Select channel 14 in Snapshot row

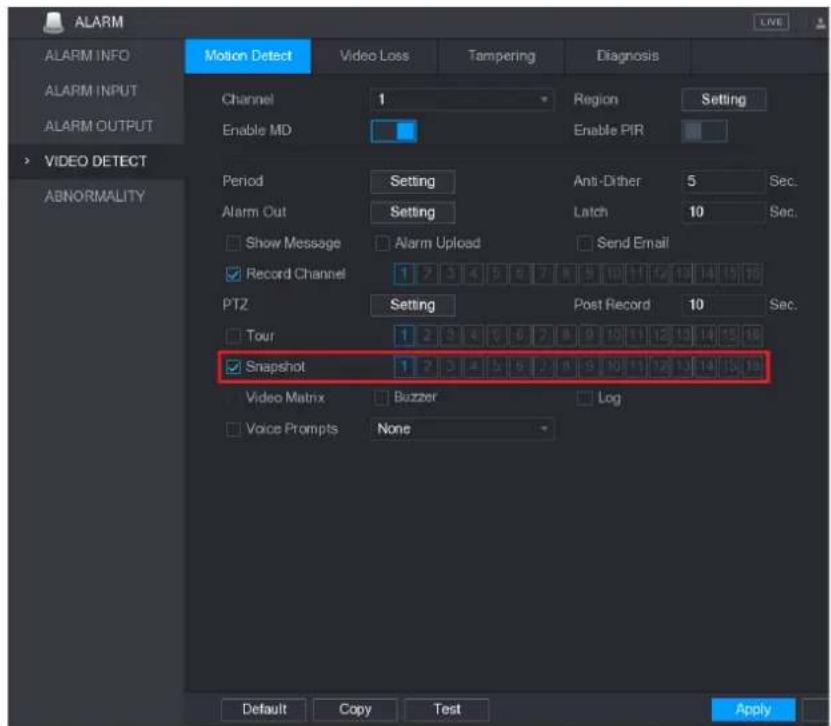coord(705,366)
